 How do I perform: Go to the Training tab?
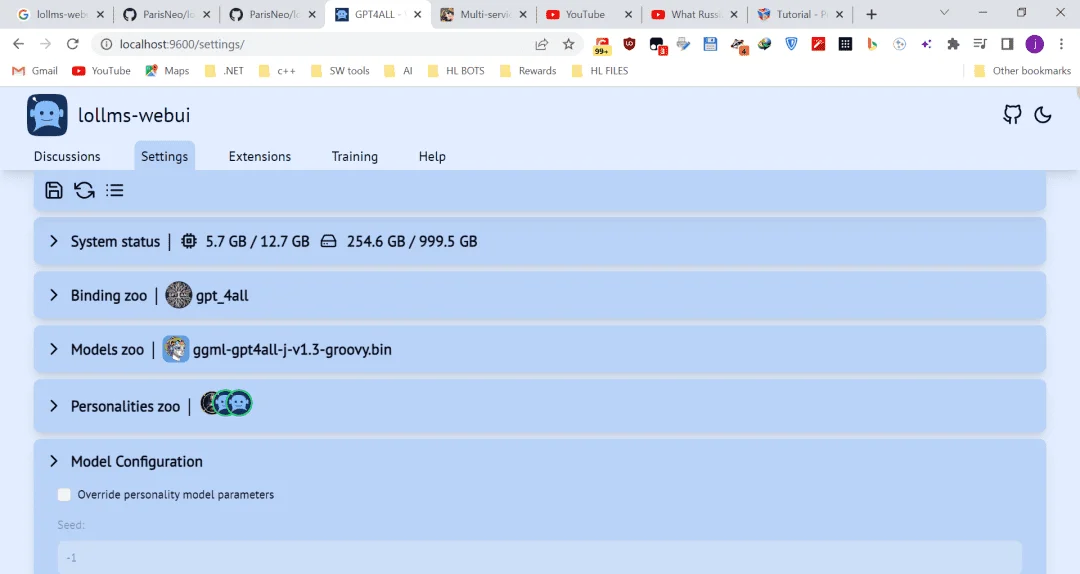pos(355,156)
